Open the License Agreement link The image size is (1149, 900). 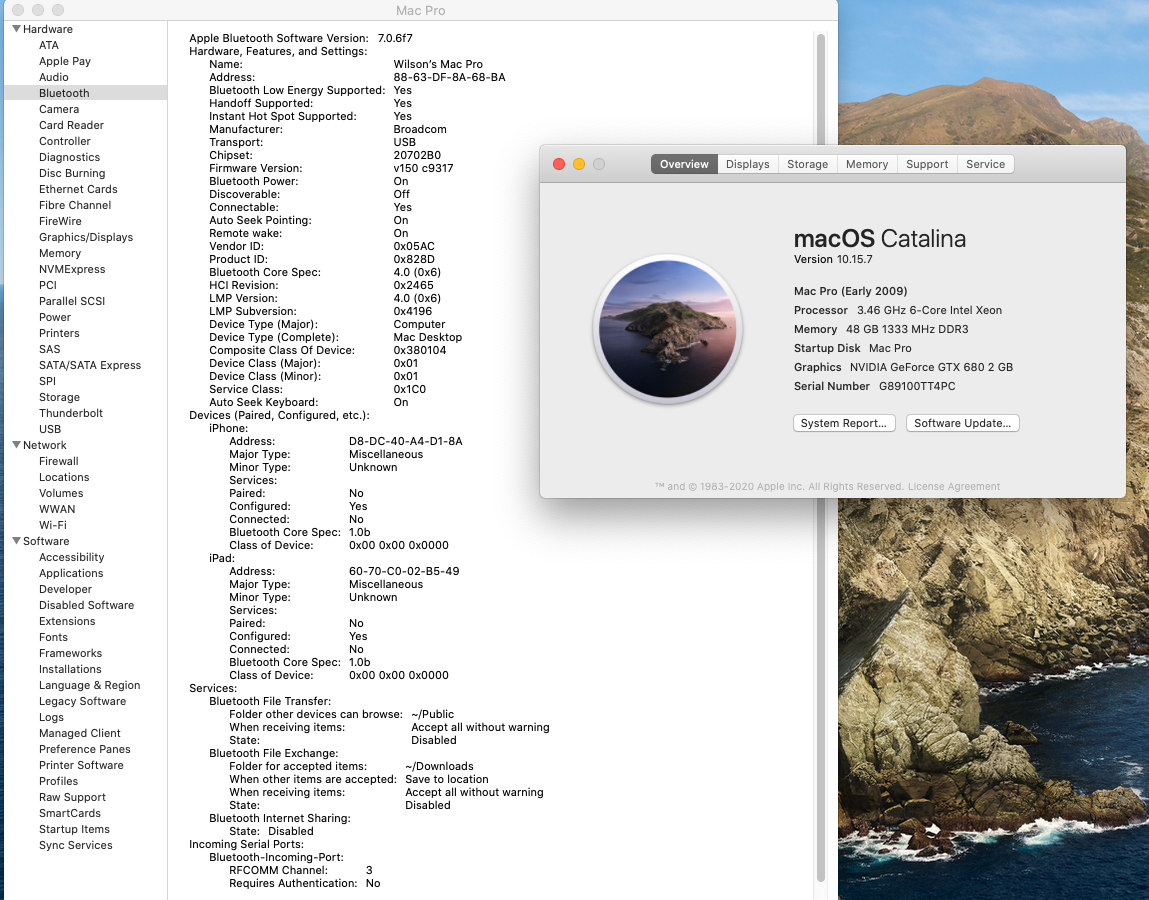(x=953, y=486)
